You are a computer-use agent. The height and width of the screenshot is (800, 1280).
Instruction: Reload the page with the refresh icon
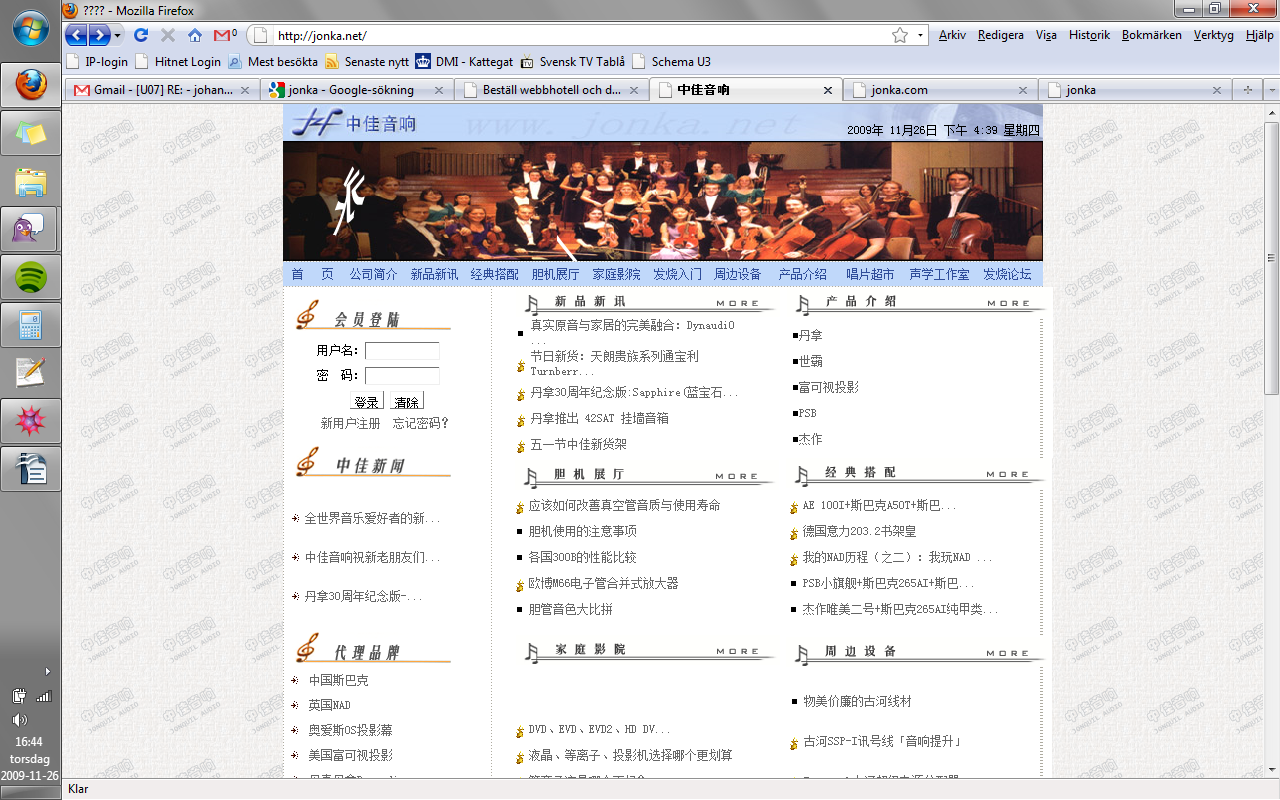click(141, 35)
